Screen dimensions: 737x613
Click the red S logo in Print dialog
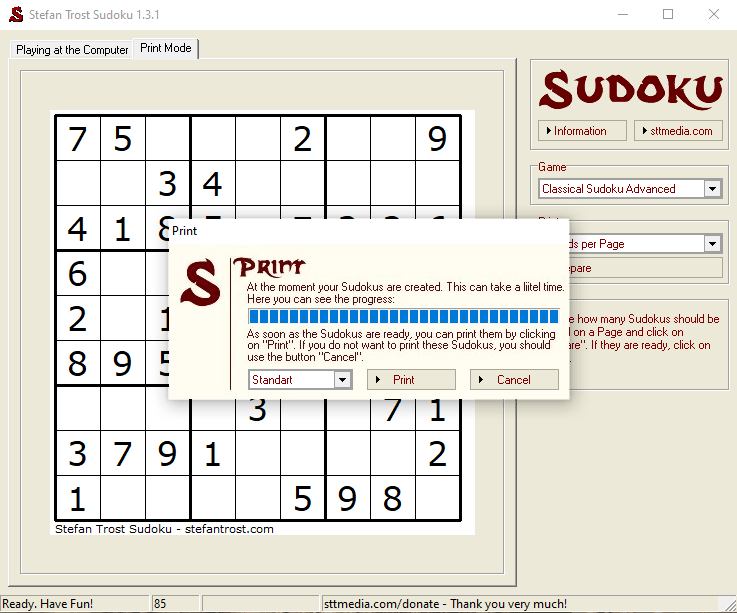click(x=201, y=282)
